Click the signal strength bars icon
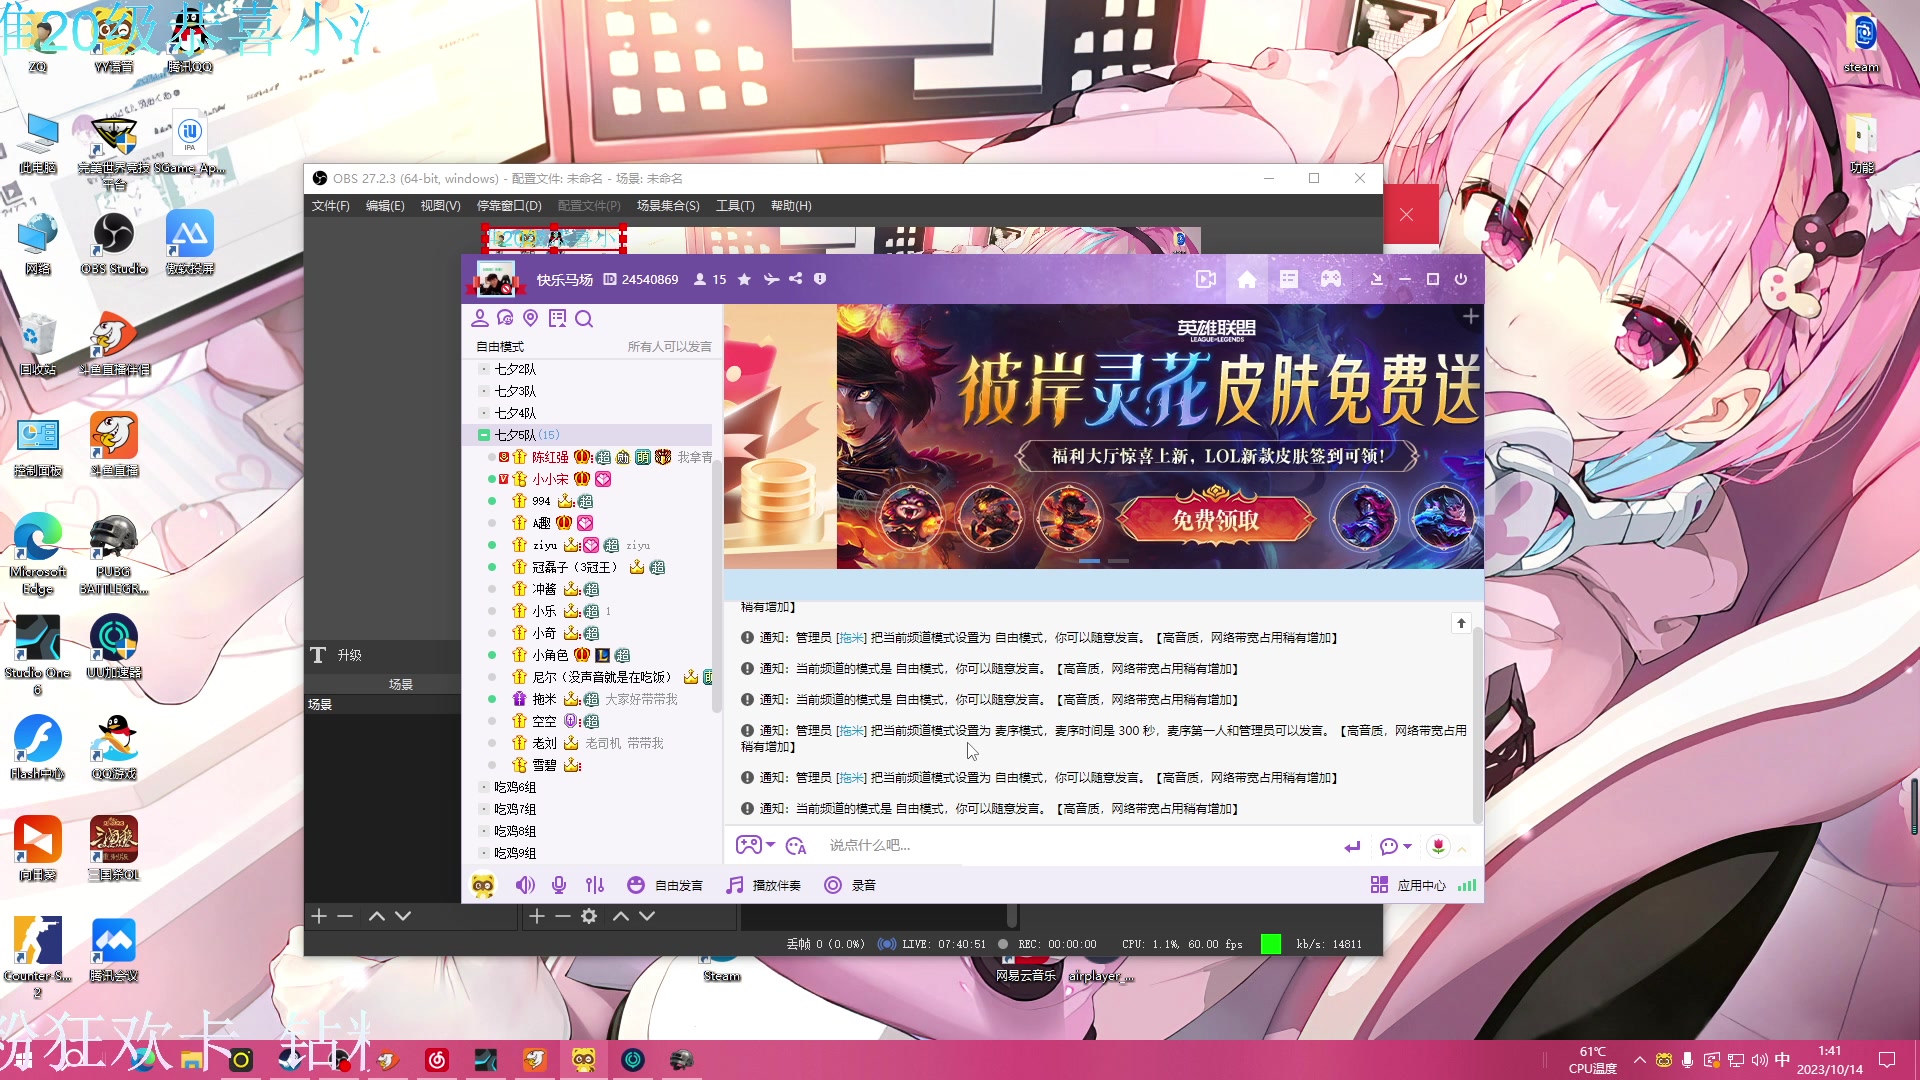Image resolution: width=1920 pixels, height=1080 pixels. click(x=1467, y=885)
